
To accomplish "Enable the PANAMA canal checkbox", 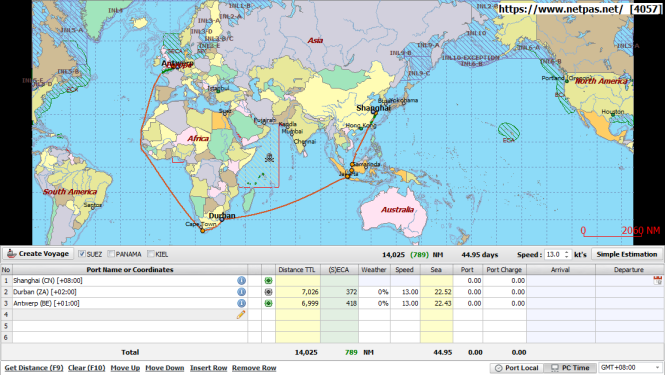I will click(x=111, y=254).
